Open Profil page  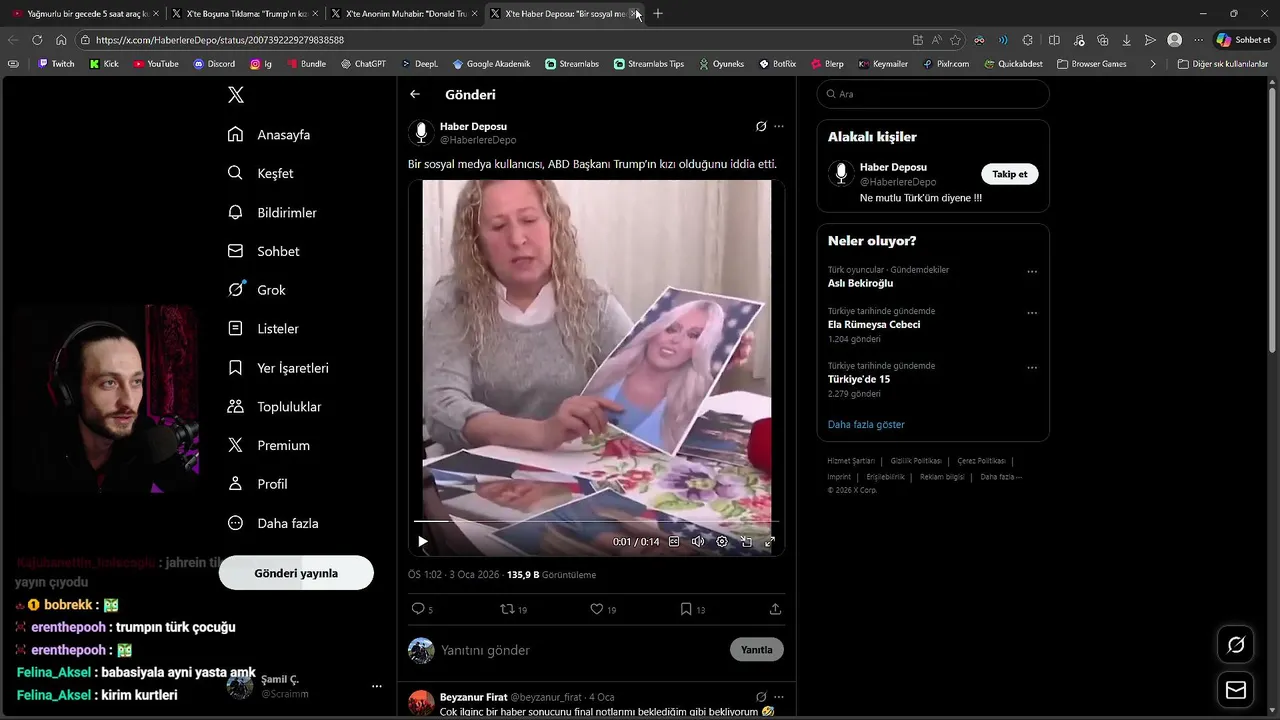[x=258, y=484]
